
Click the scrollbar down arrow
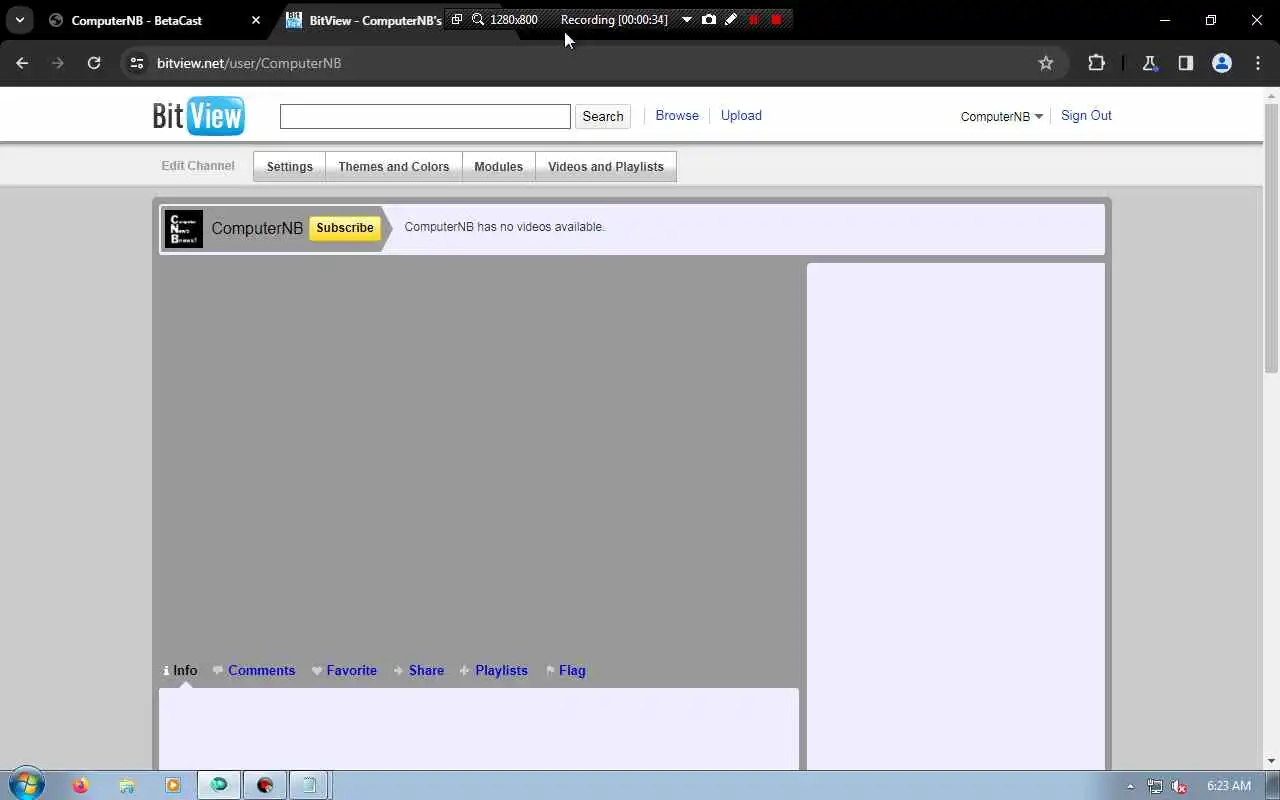(1272, 762)
